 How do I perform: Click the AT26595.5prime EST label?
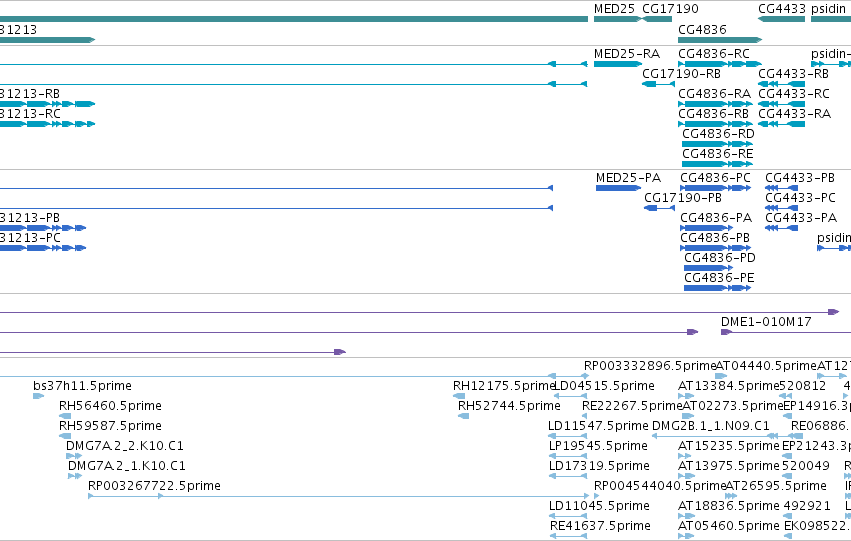point(776,486)
